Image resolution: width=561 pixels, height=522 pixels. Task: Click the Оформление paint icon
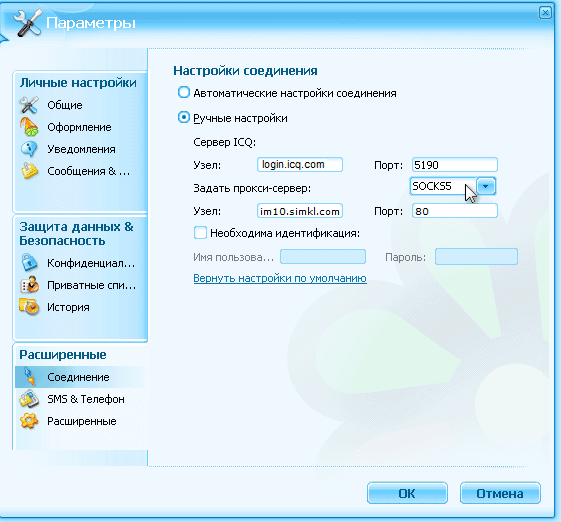pyautogui.click(x=29, y=127)
